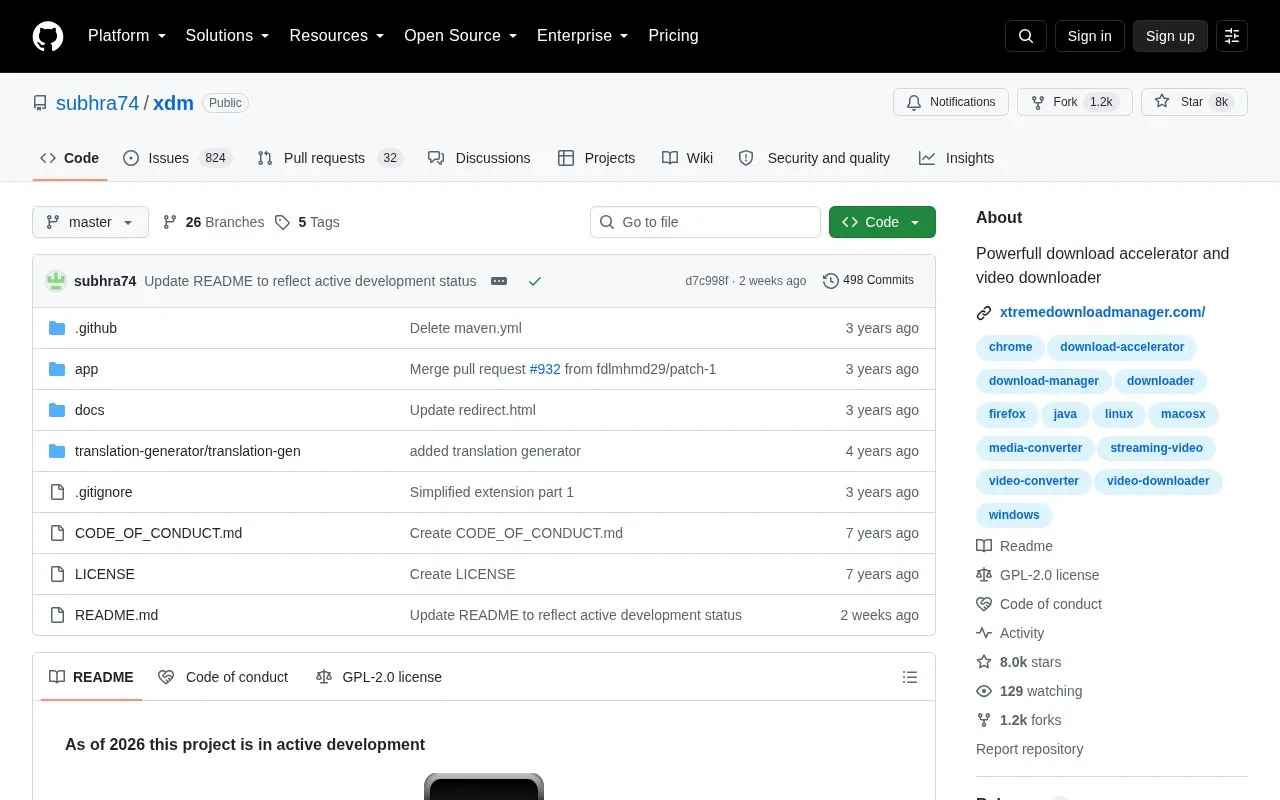Open the README outline list icon
Screen dimensions: 1280x800
[910, 677]
